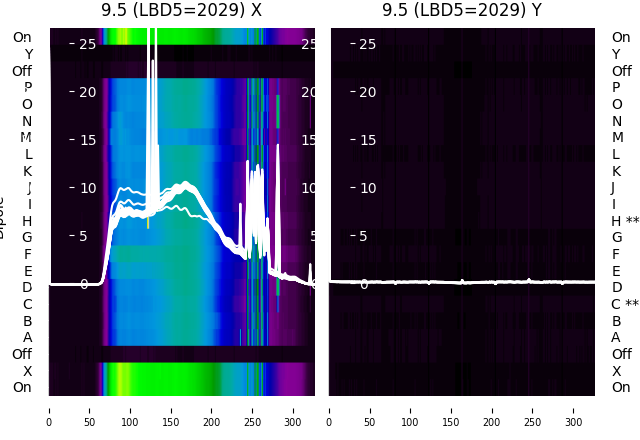This screenshot has width=640, height=440.
Task: Click the bright green band at the bottom of the X heatmap
Action: pos(163,379)
